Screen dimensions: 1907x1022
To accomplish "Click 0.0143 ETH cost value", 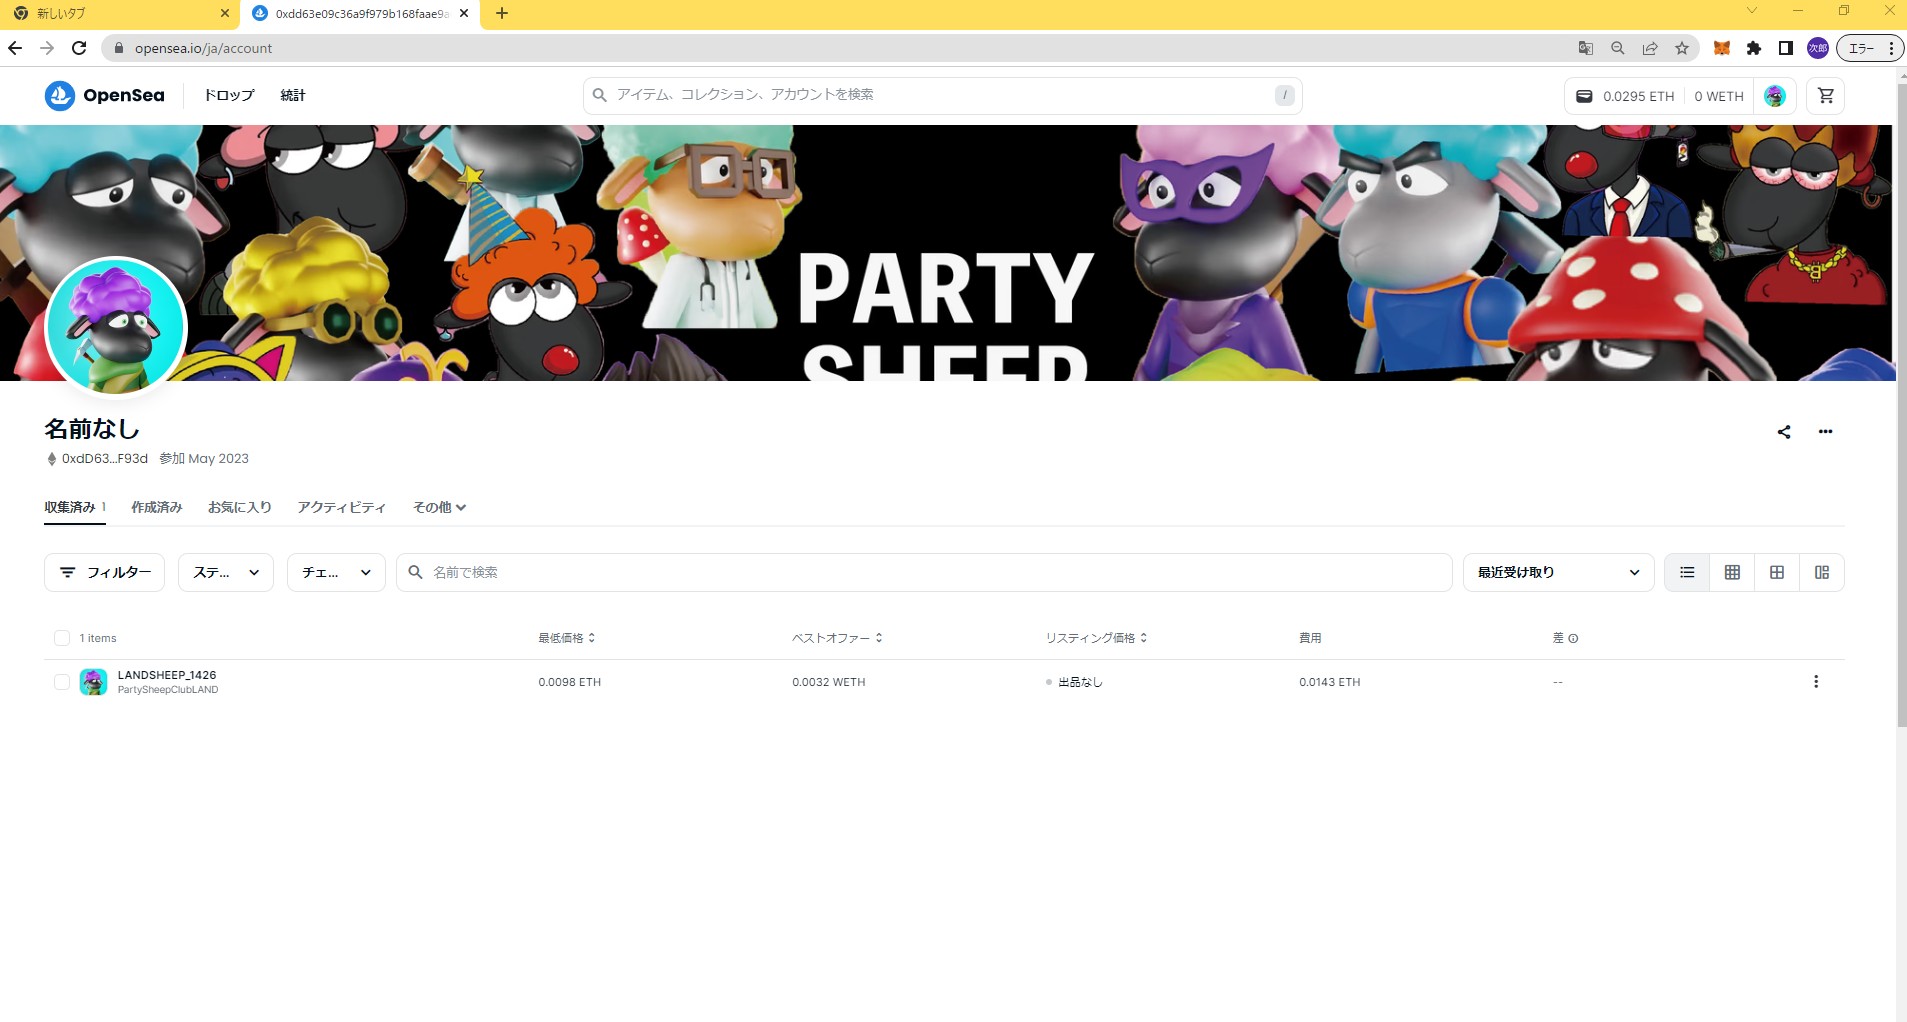I will tap(1330, 682).
